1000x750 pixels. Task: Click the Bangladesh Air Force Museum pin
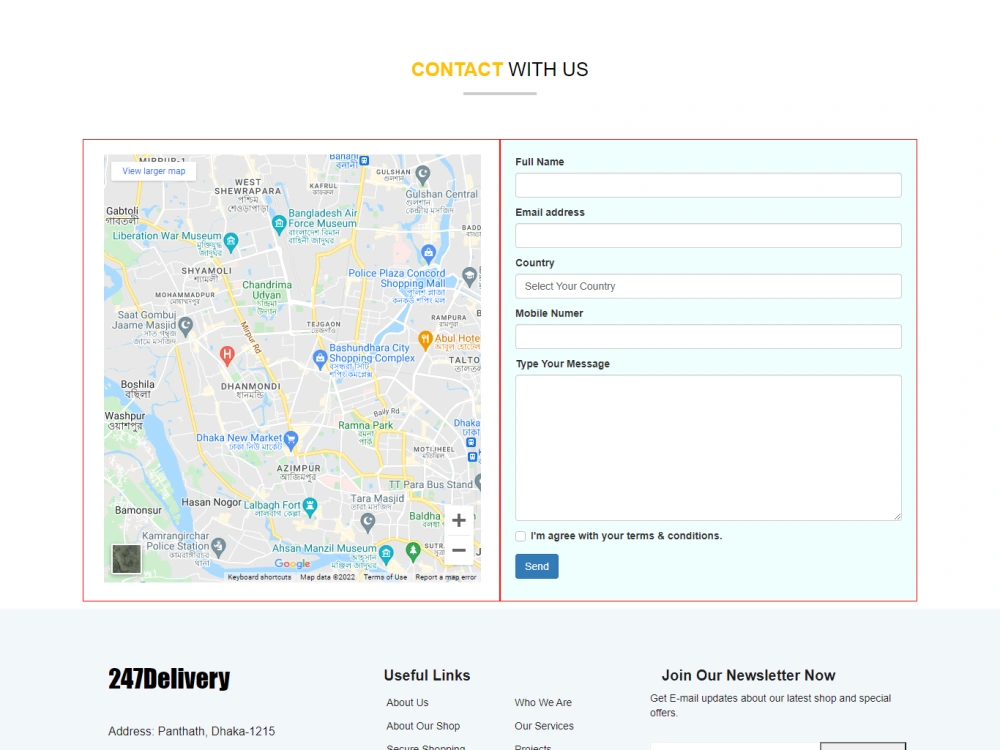(x=279, y=224)
